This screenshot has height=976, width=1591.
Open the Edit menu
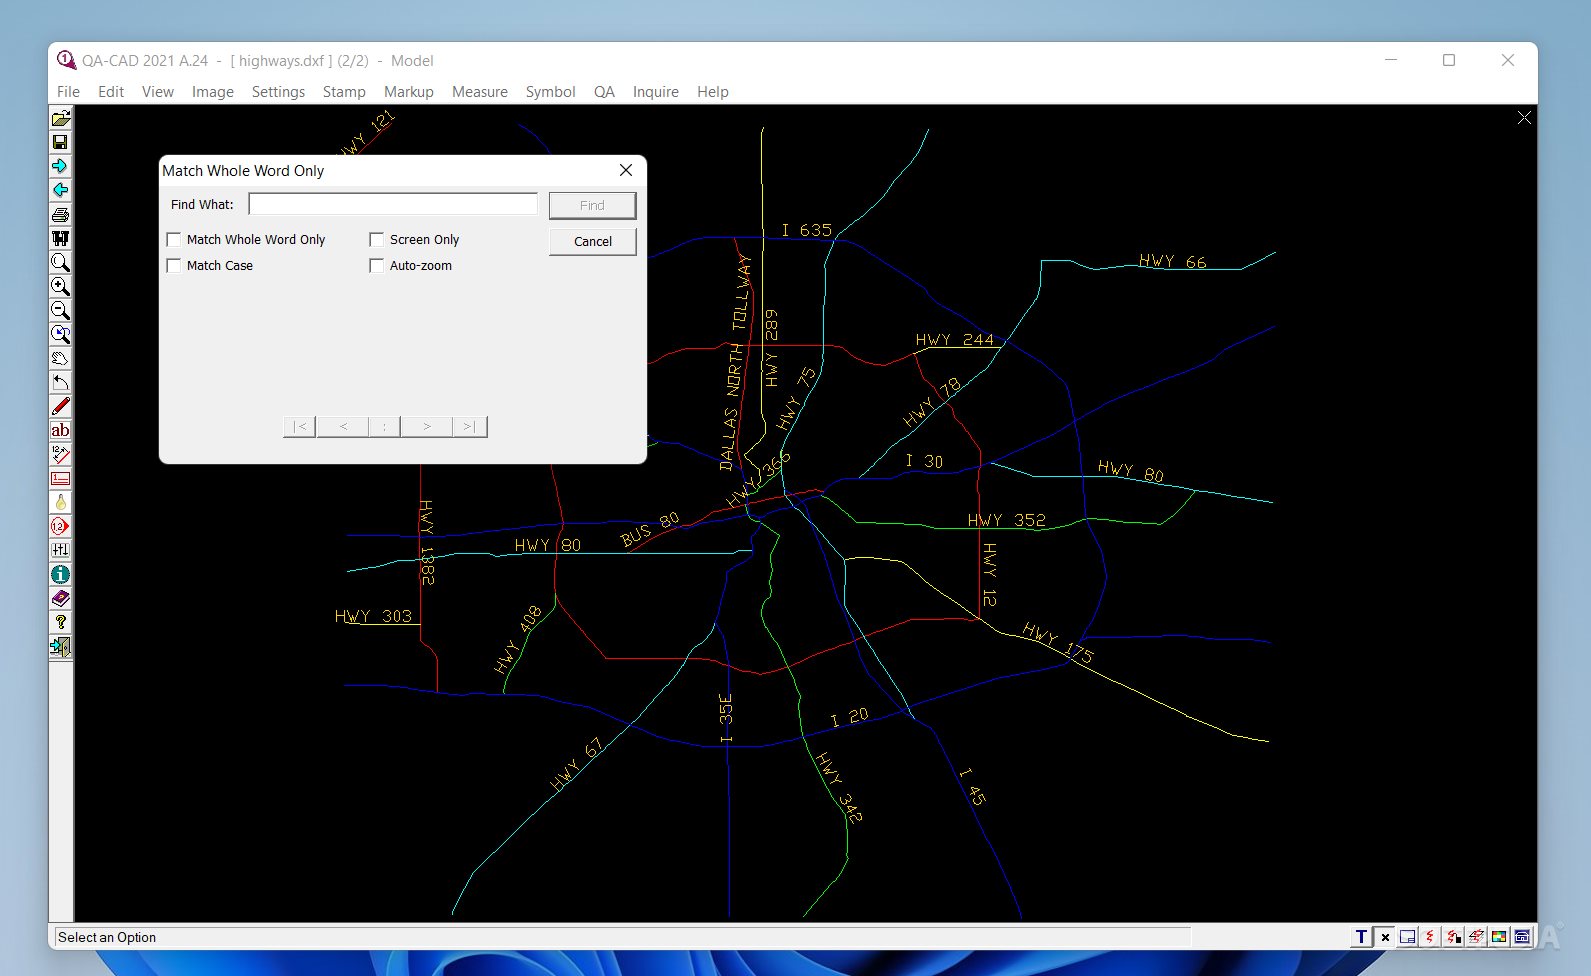tap(111, 92)
